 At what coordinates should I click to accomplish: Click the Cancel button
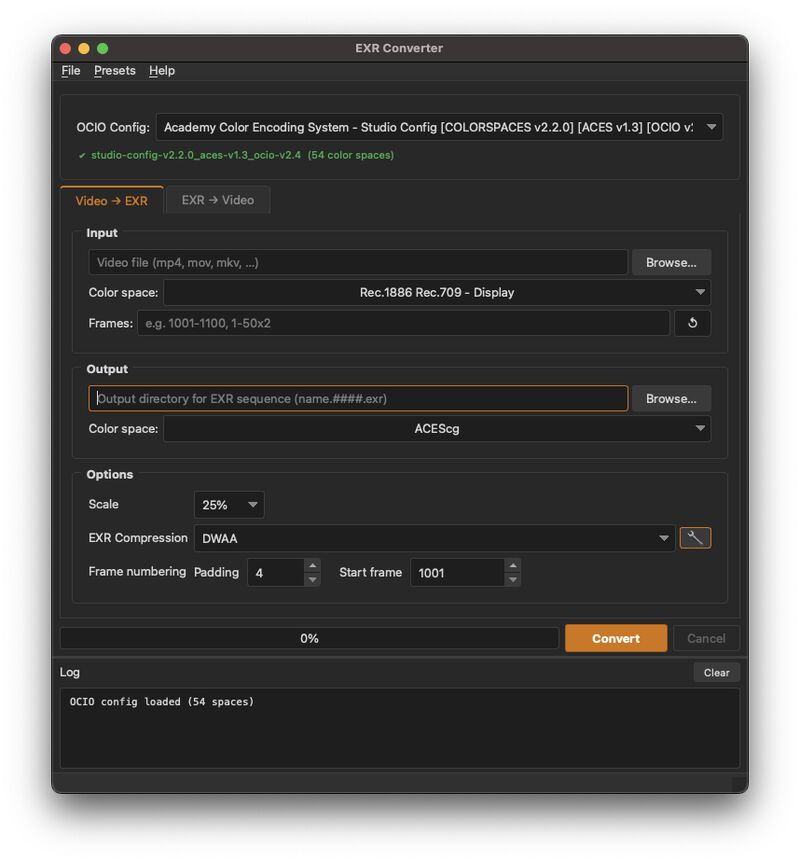(706, 638)
